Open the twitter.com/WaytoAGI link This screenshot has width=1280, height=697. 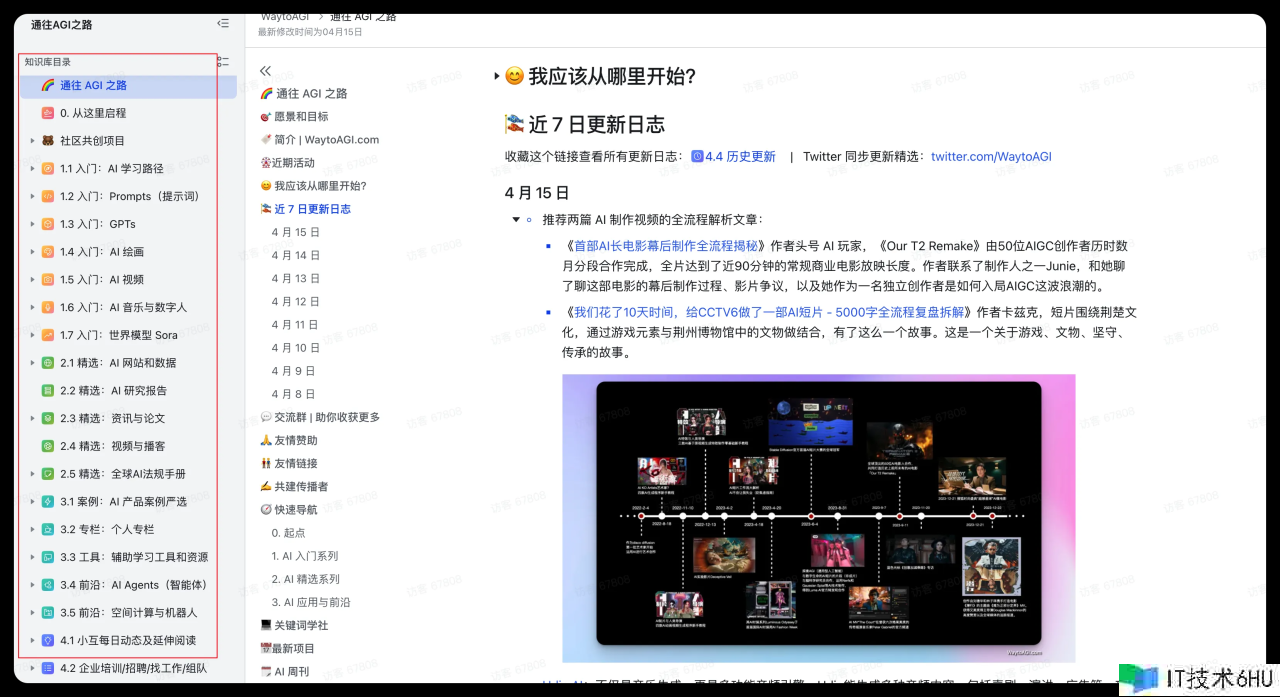tap(990, 157)
